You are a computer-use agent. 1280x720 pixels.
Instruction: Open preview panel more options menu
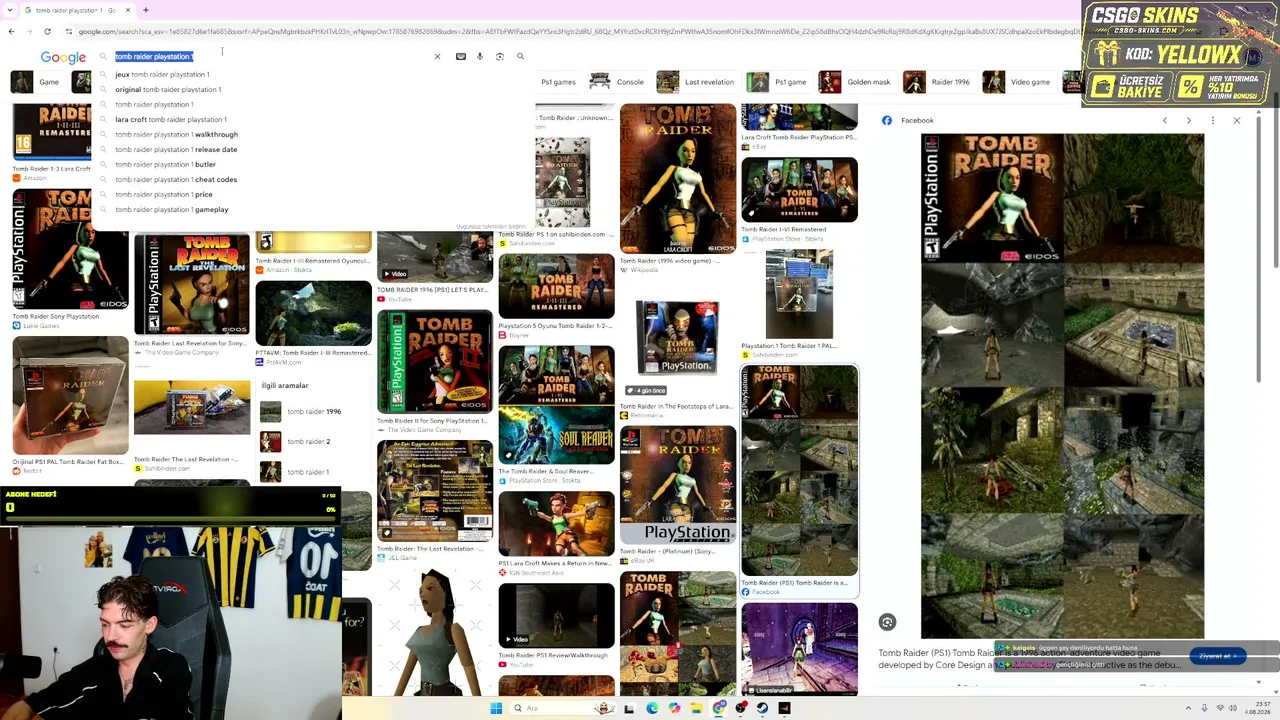click(x=1212, y=120)
